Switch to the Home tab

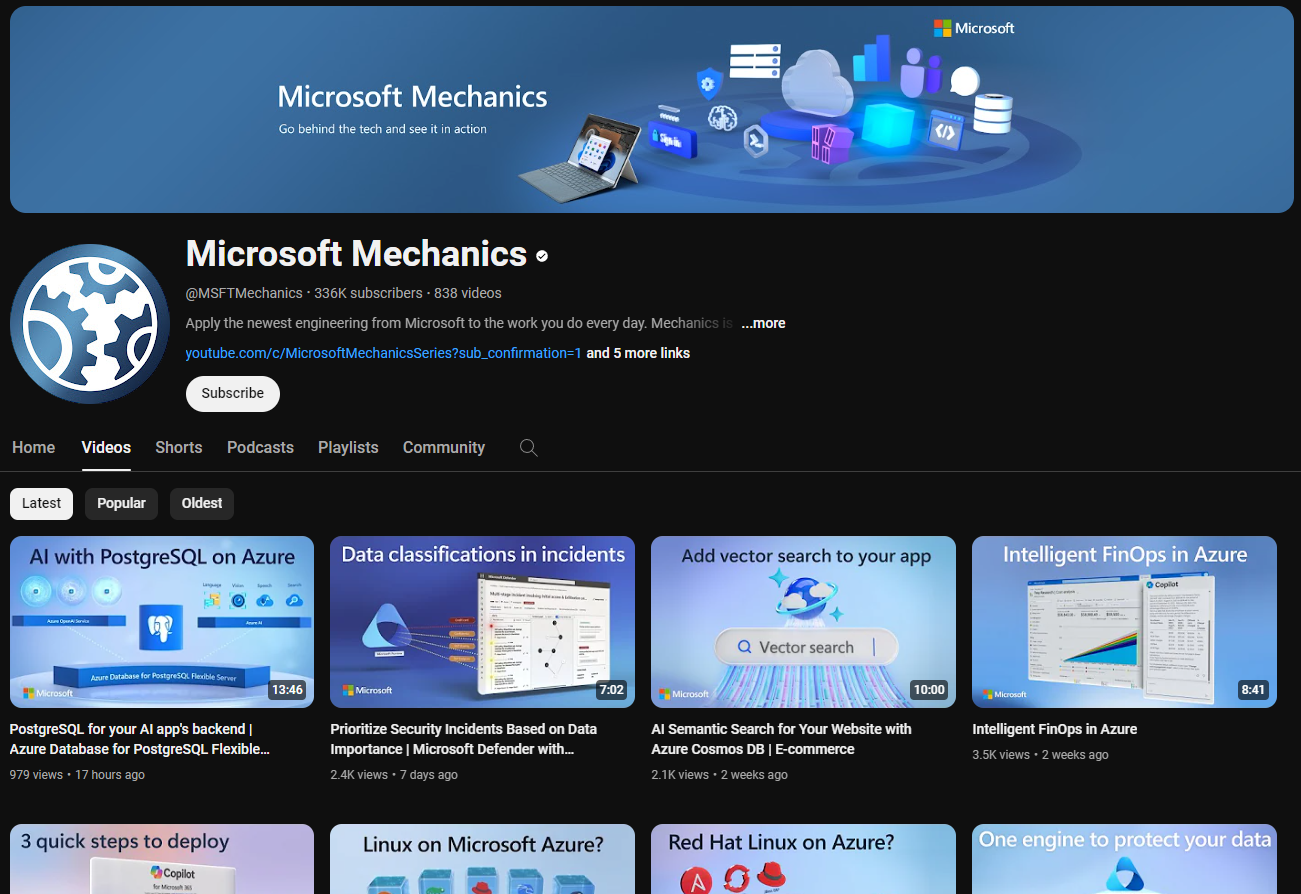[x=33, y=448]
